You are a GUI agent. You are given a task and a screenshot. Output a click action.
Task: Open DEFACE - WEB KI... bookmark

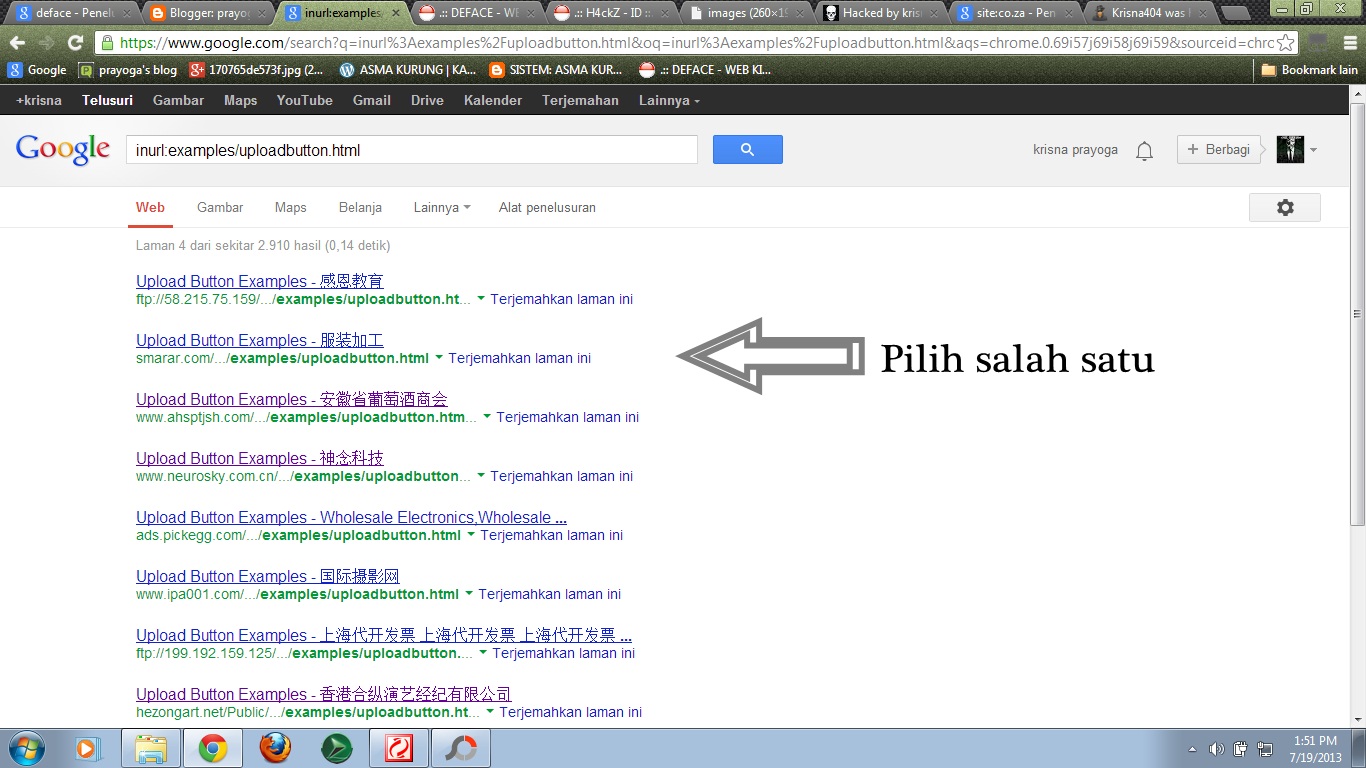pos(705,70)
